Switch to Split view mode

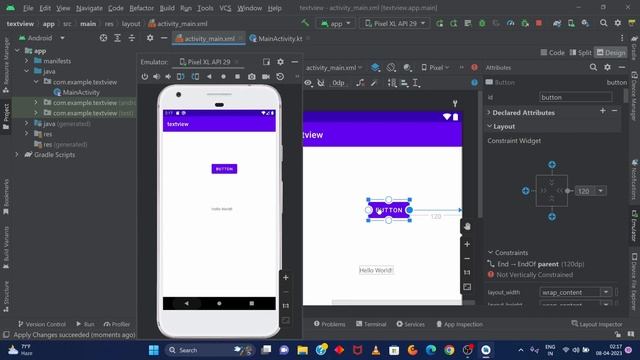tap(580, 52)
